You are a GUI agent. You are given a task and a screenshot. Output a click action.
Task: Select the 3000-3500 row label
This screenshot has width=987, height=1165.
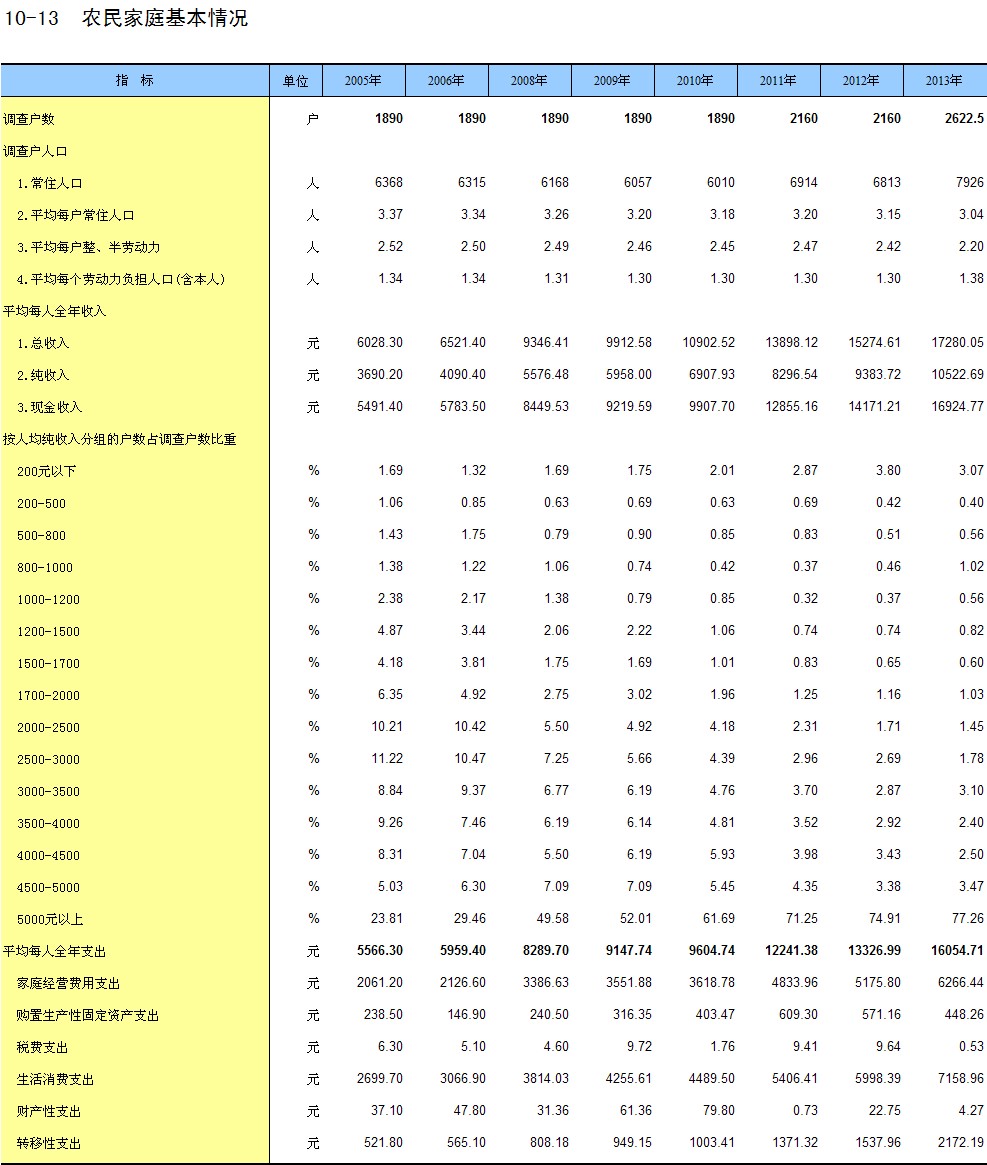coord(48,791)
